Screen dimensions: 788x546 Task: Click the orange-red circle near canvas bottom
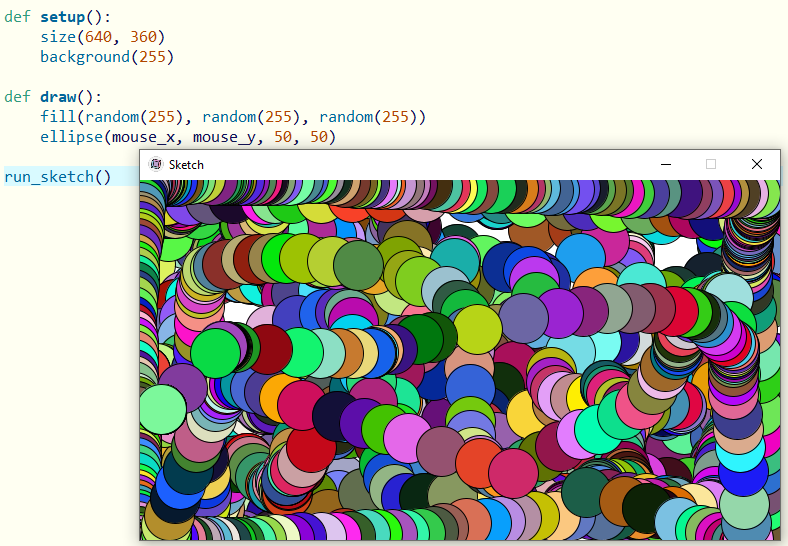click(480, 462)
